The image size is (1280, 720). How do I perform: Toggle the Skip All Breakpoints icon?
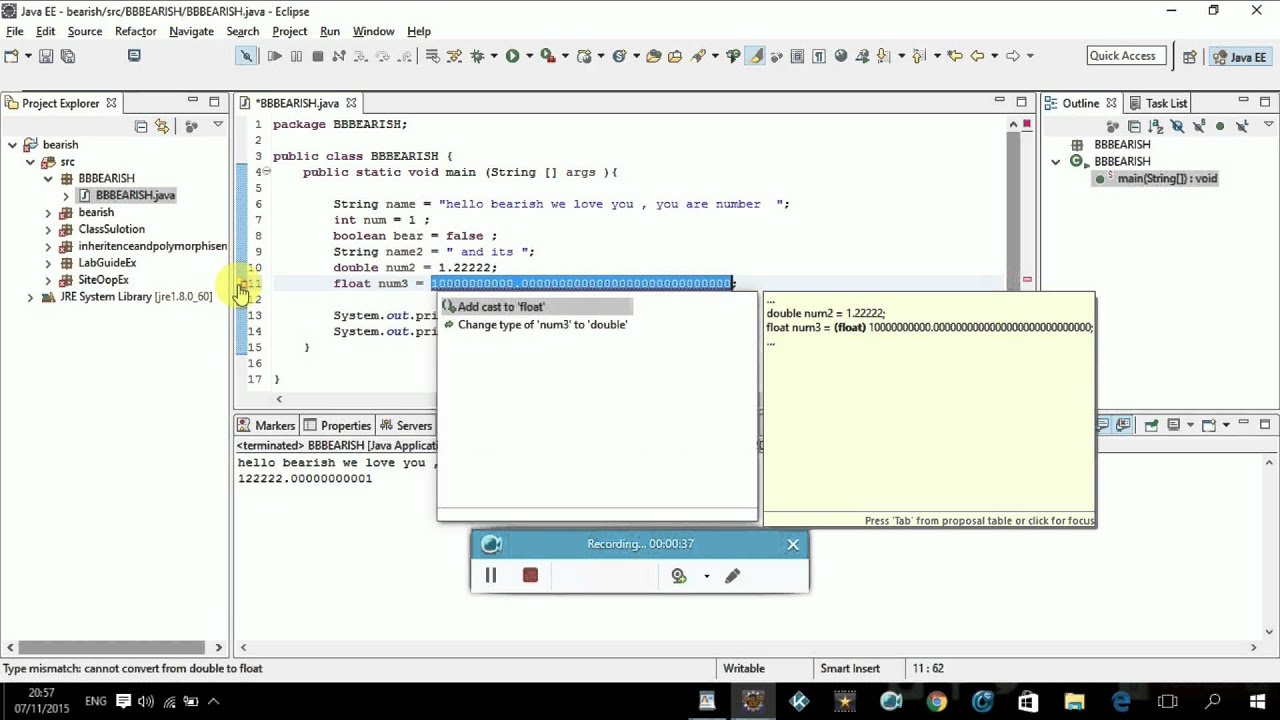[246, 56]
